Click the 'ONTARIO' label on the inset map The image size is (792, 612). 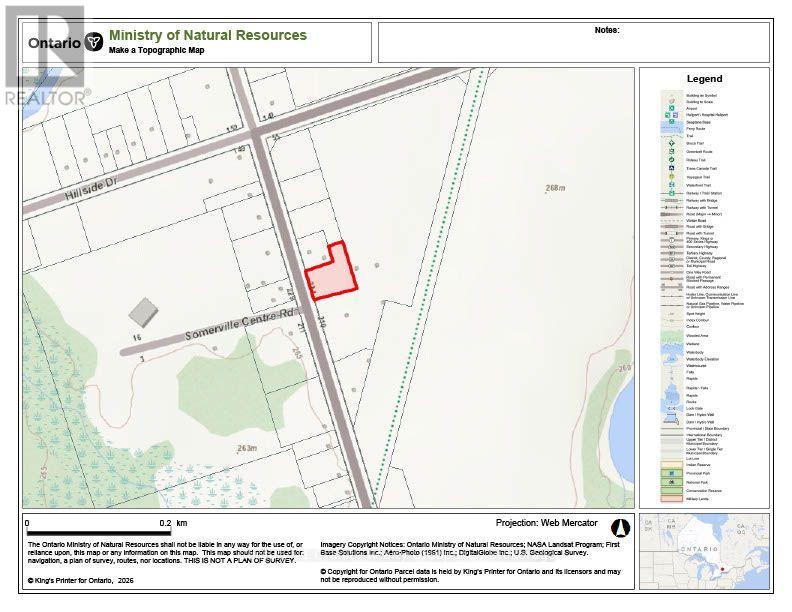click(699, 549)
